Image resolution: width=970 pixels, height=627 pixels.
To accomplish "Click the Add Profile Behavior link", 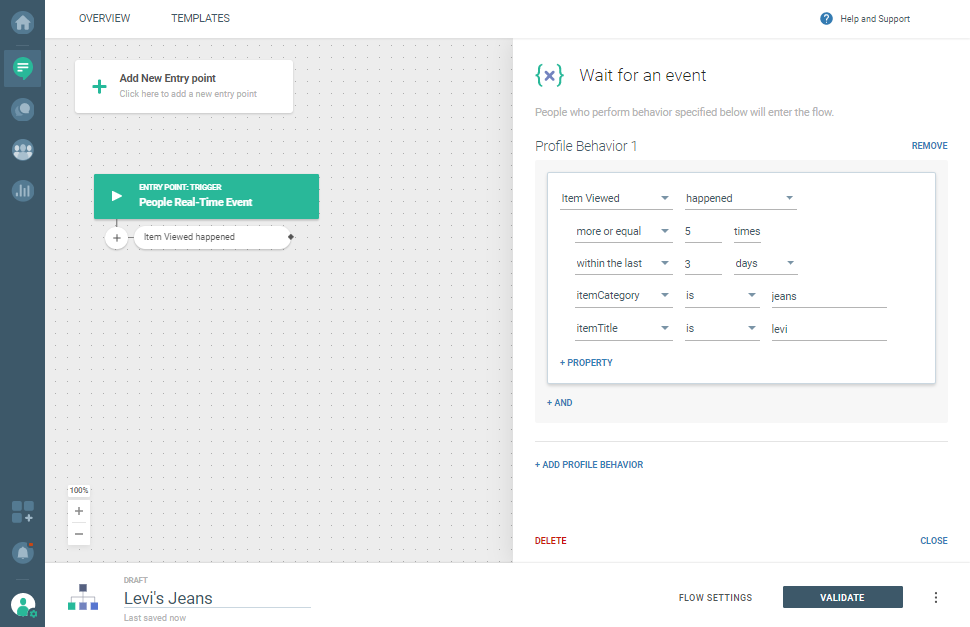I will pos(589,465).
